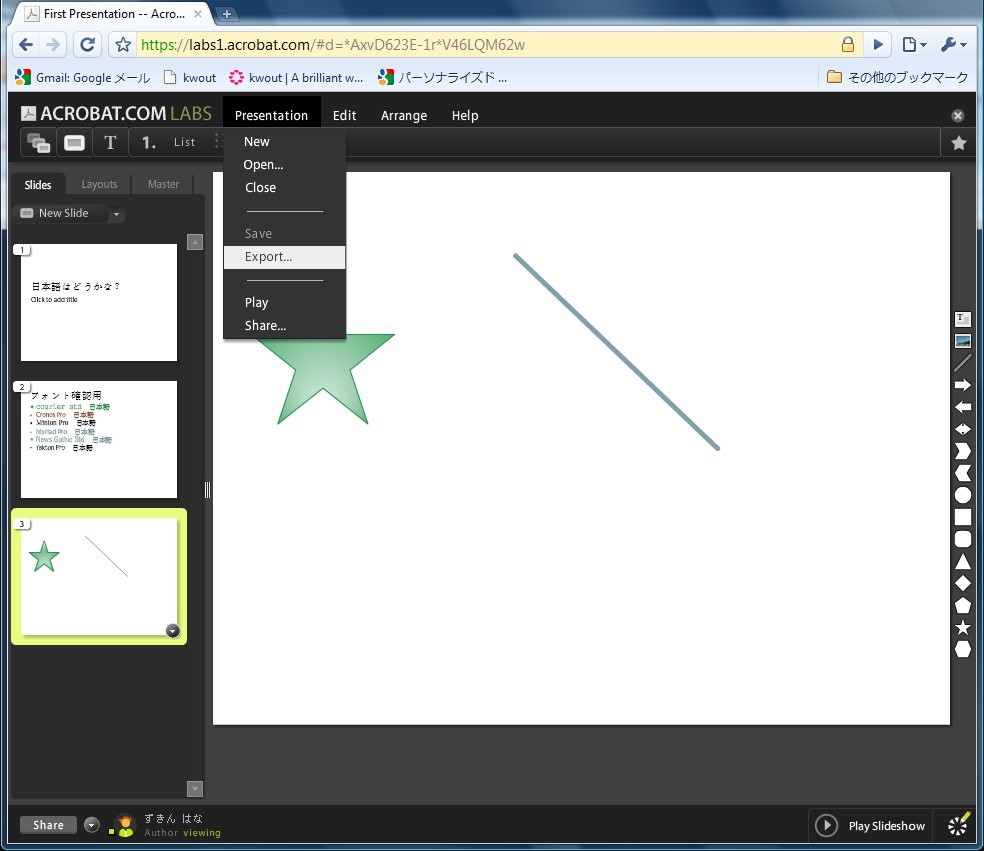Open the browser wrench settings menu
Image resolution: width=984 pixels, height=851 pixels.
click(x=953, y=45)
